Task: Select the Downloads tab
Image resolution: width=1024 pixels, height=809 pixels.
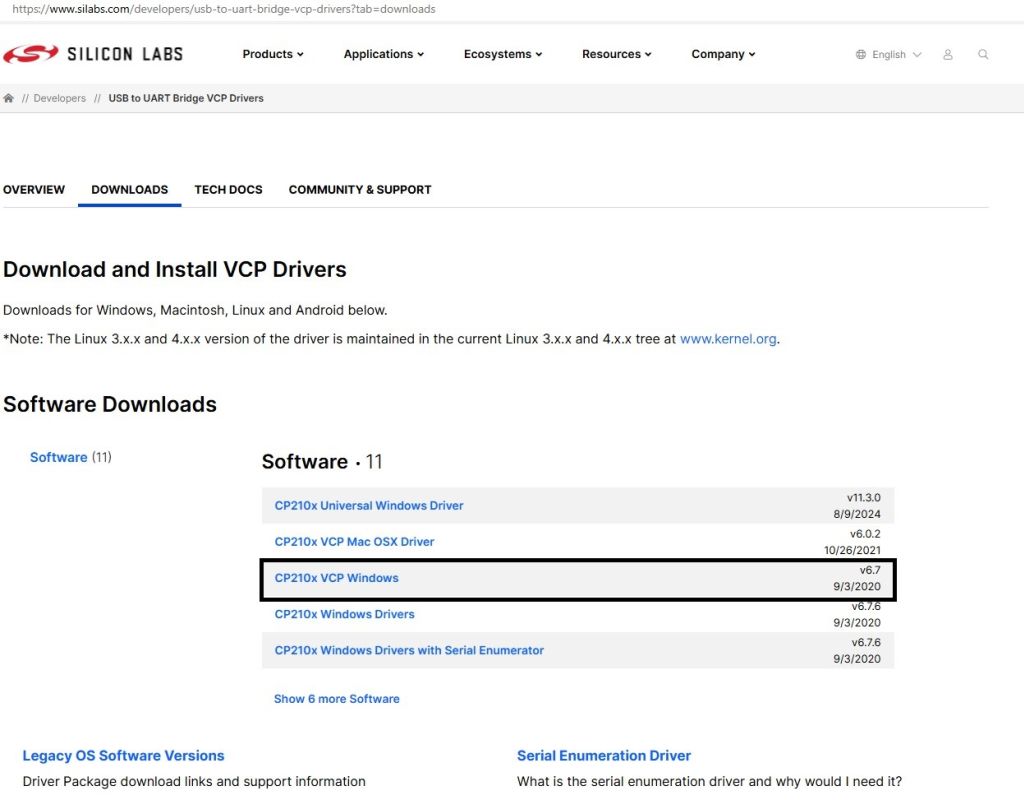Action: 129,189
